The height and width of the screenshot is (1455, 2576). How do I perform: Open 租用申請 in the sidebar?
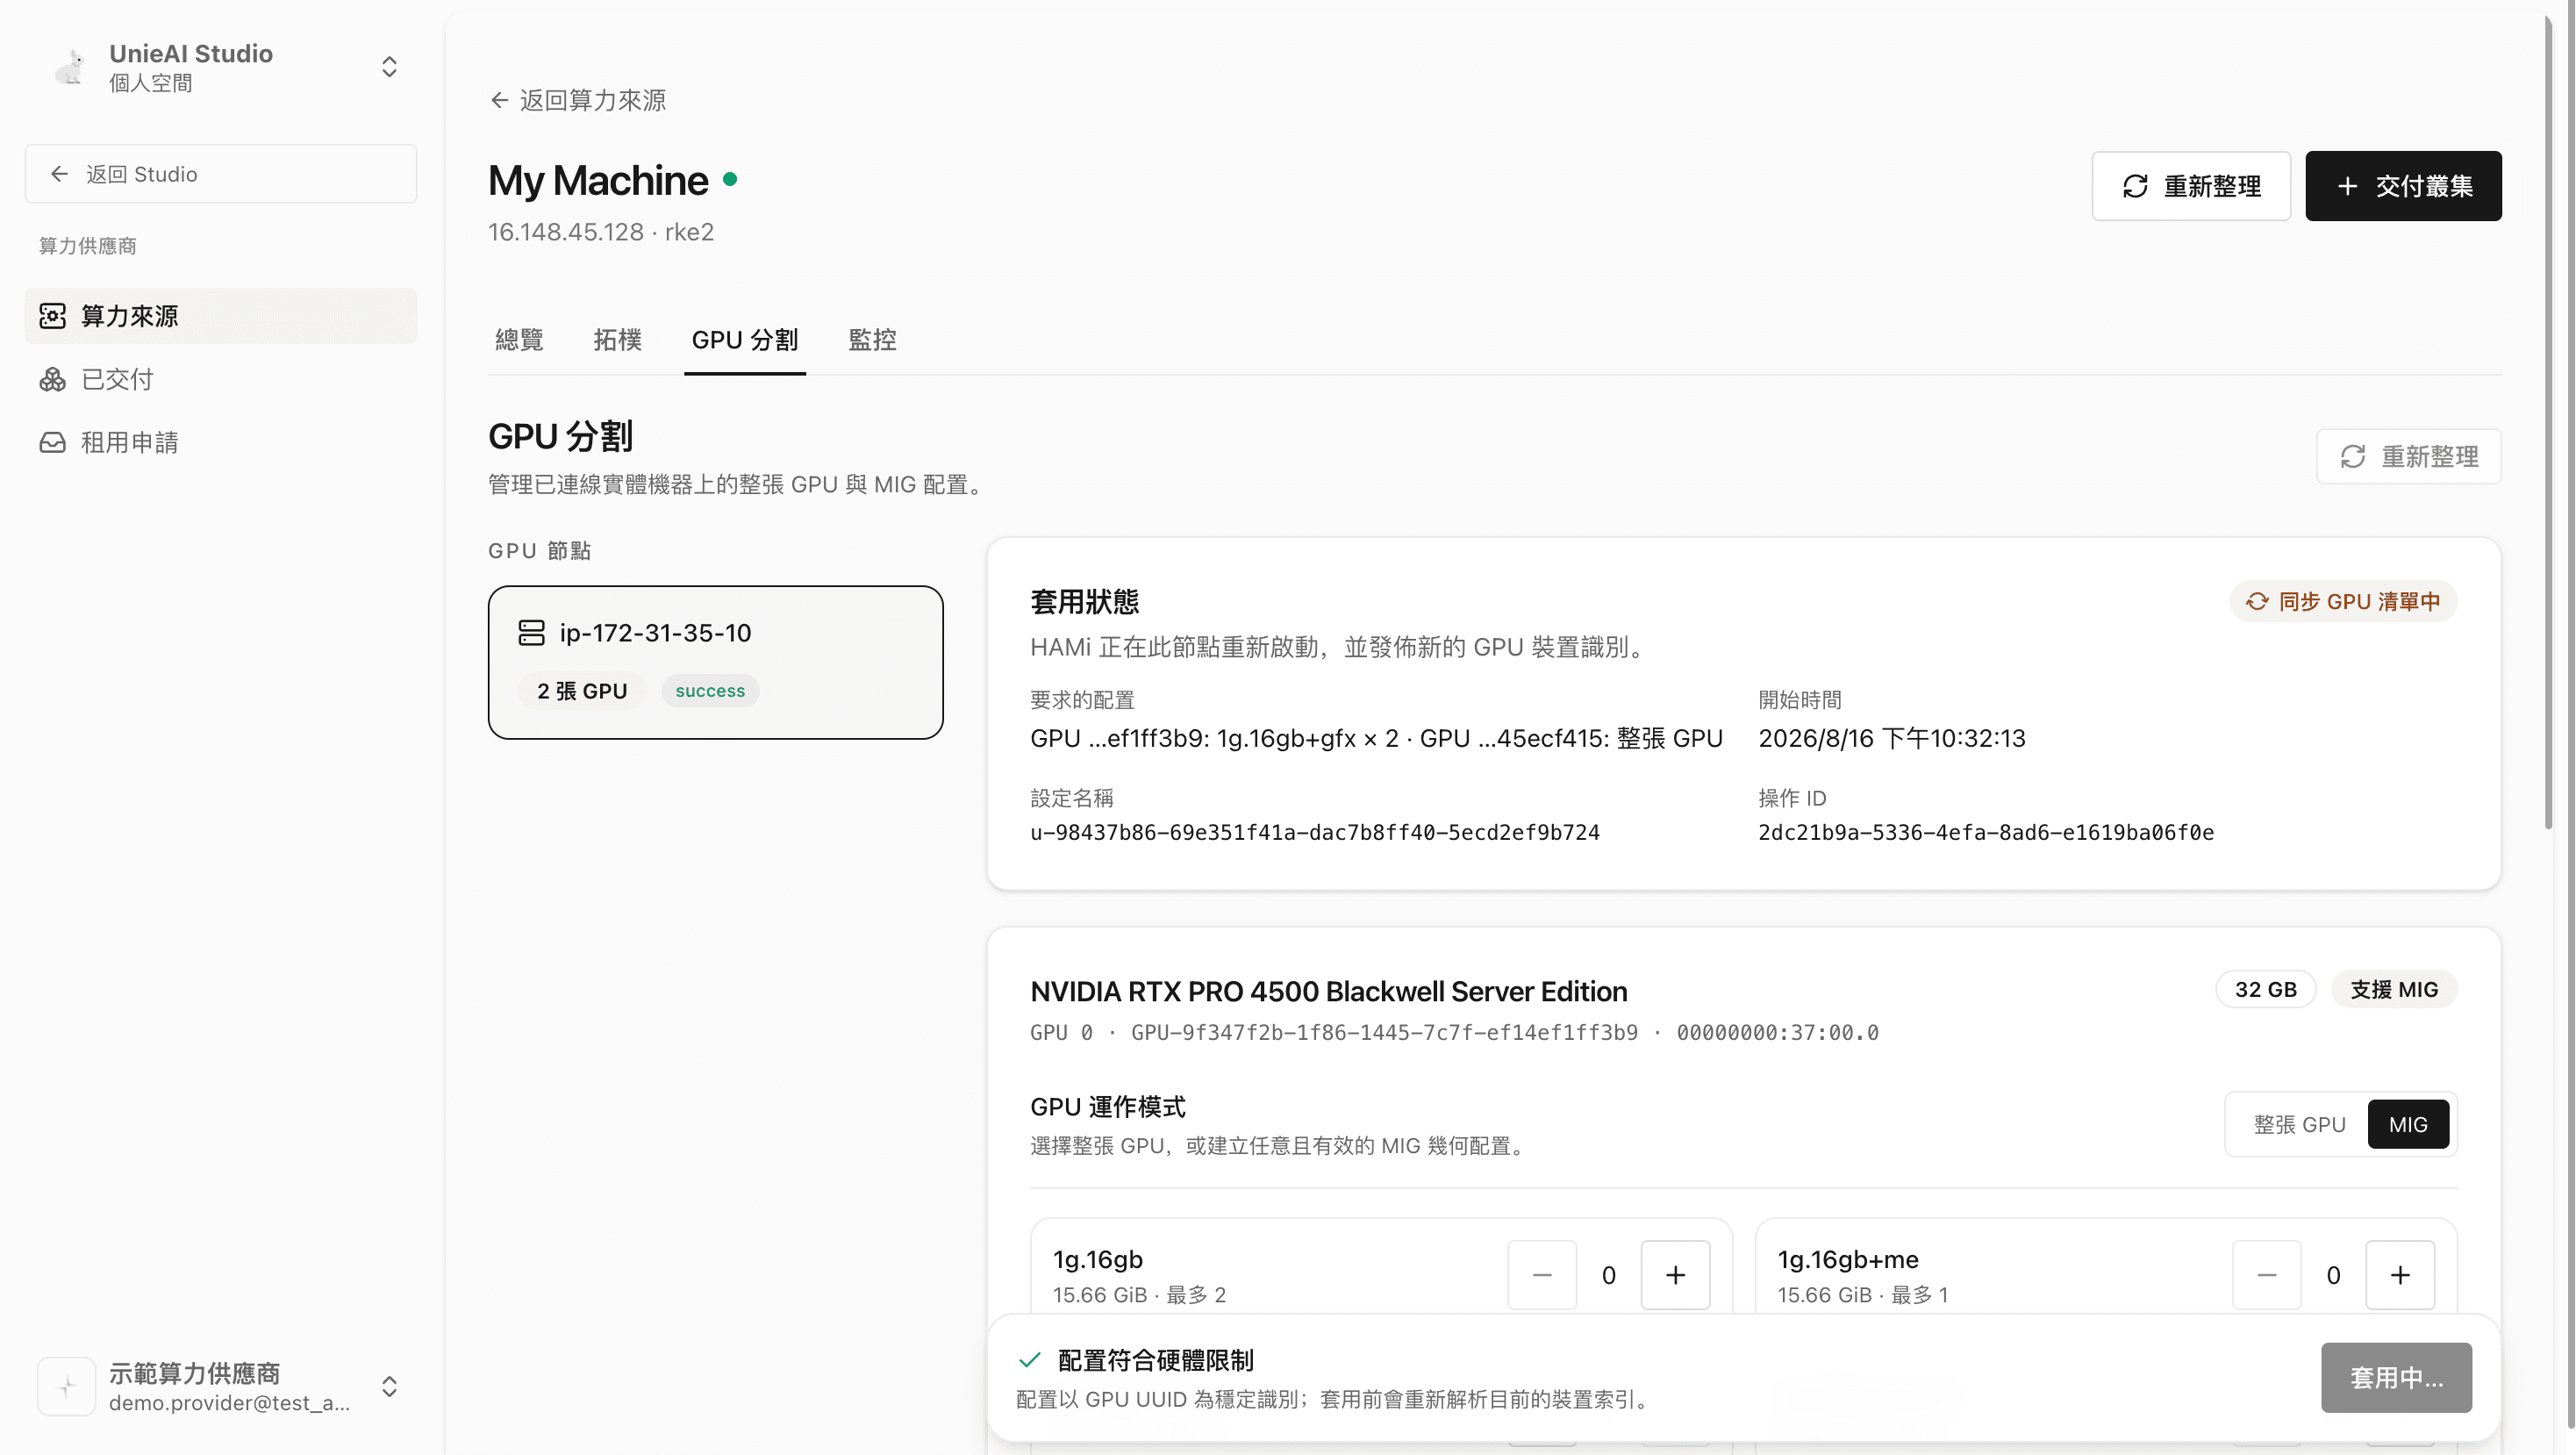tap(221, 442)
